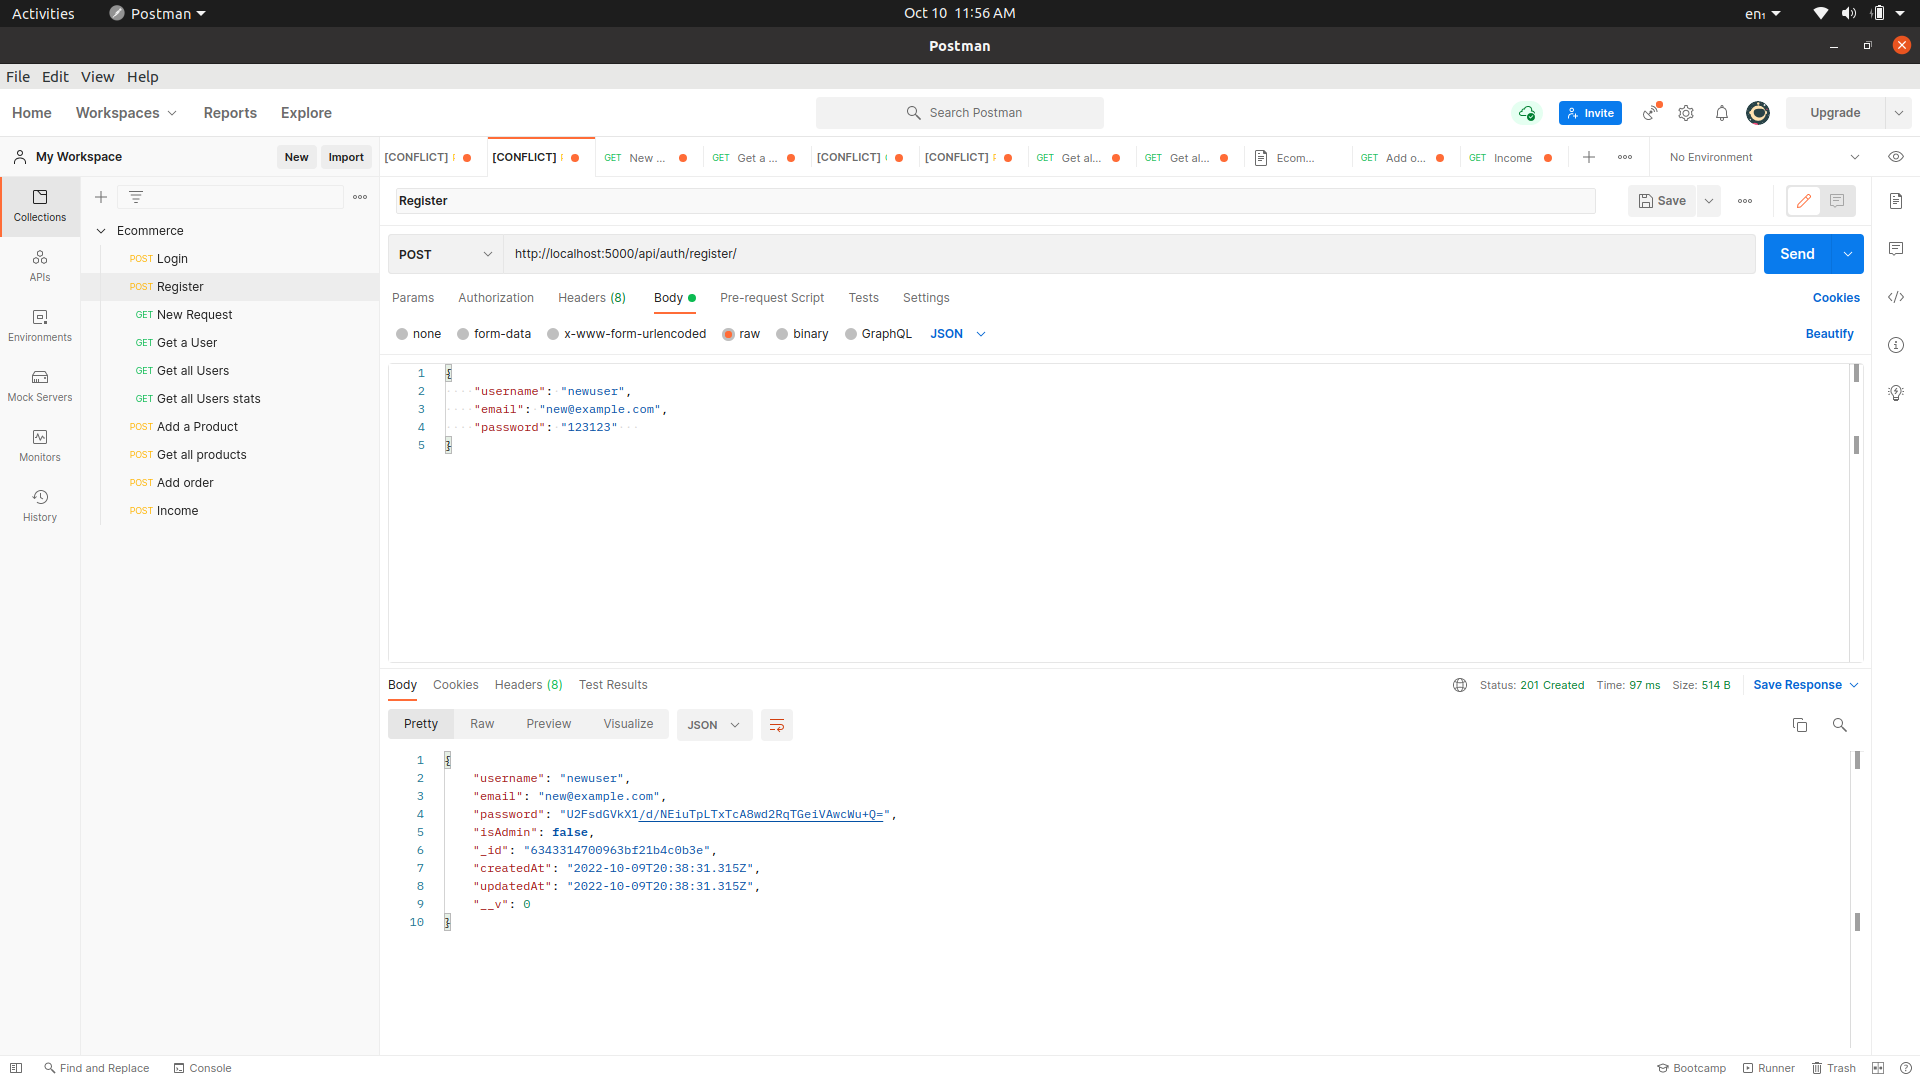Toggle response line wrap icon
This screenshot has height=1080, width=1920.
tap(777, 725)
